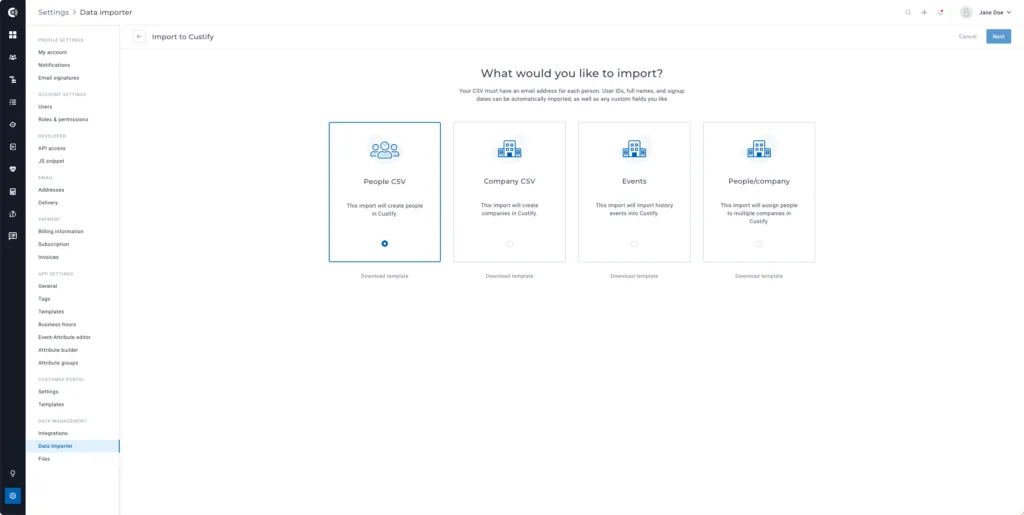Click the People CSV group icon

coord(385,150)
